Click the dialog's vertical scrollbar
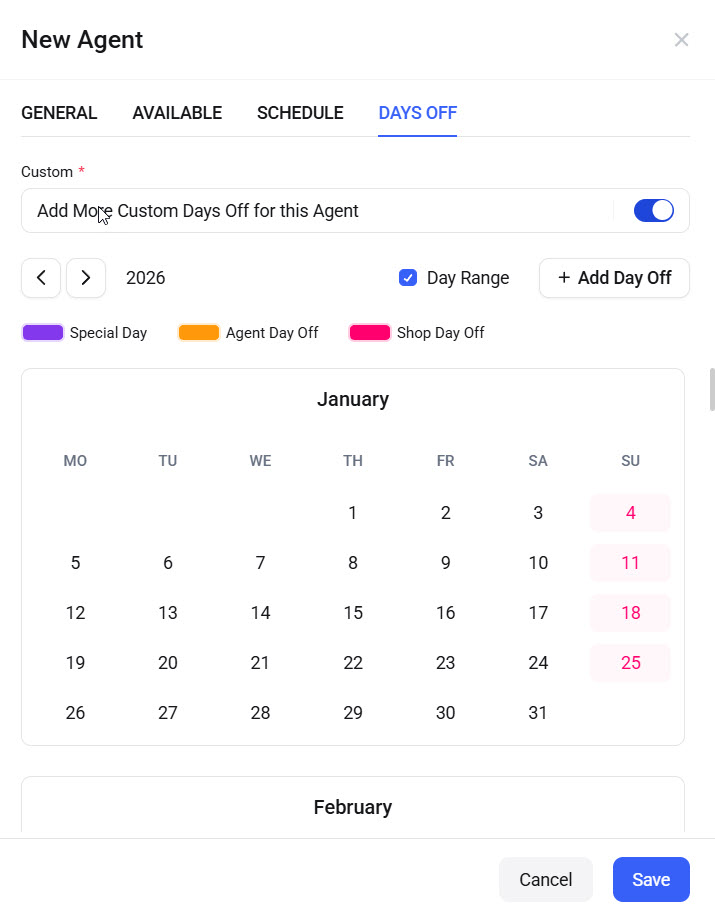 coord(711,390)
